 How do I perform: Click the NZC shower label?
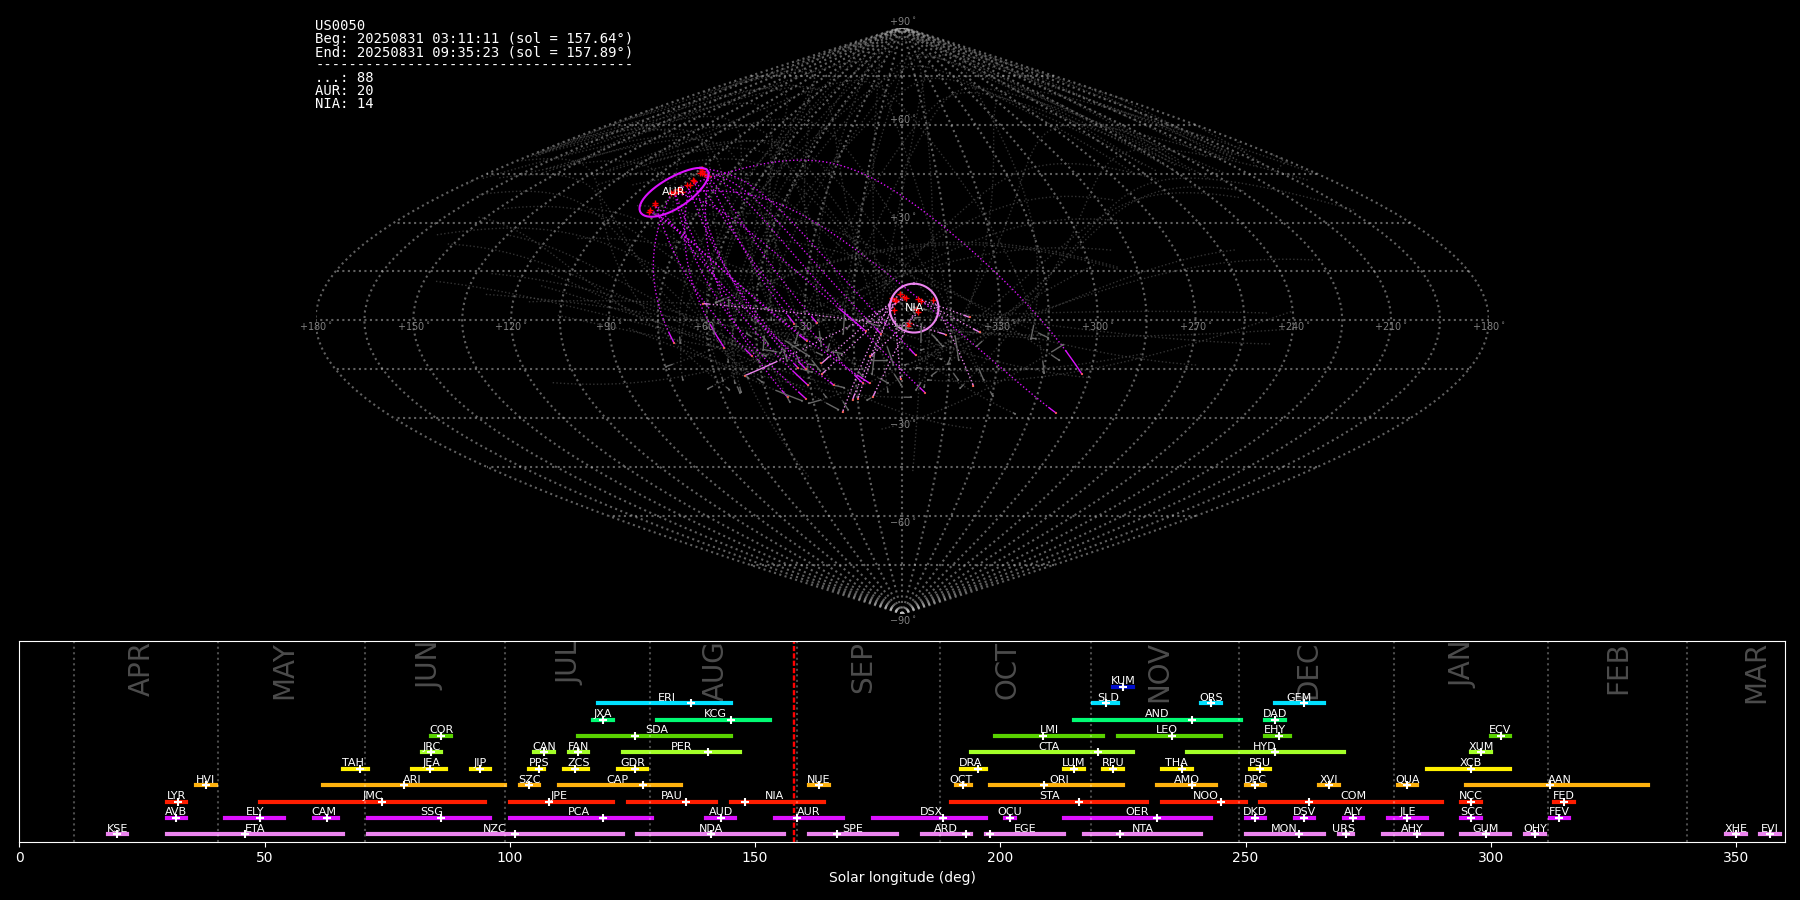click(495, 829)
